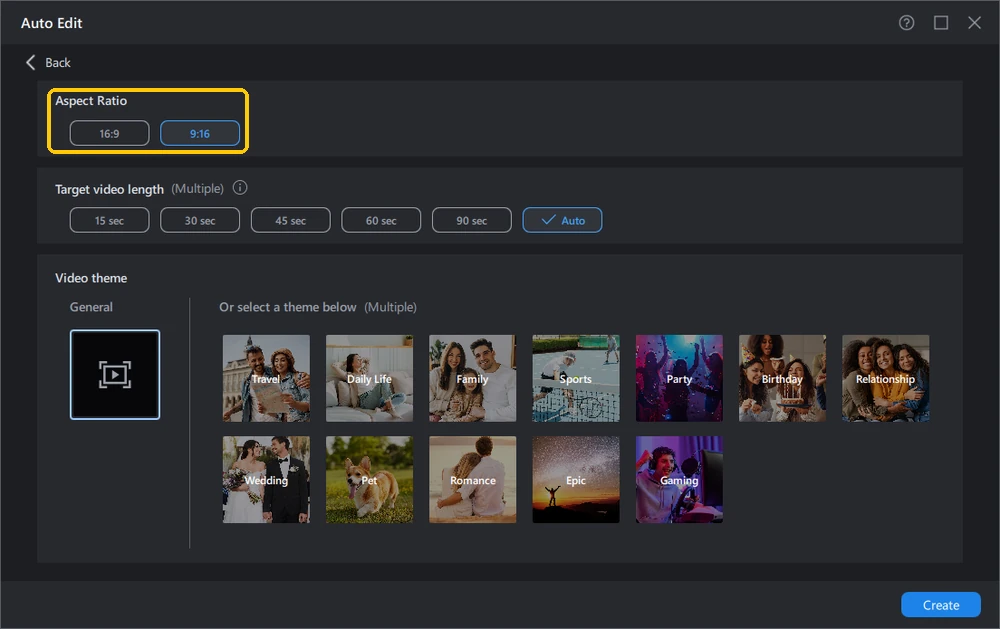Select the 9:16 aspect ratio
This screenshot has width=1000, height=629.
(x=200, y=133)
